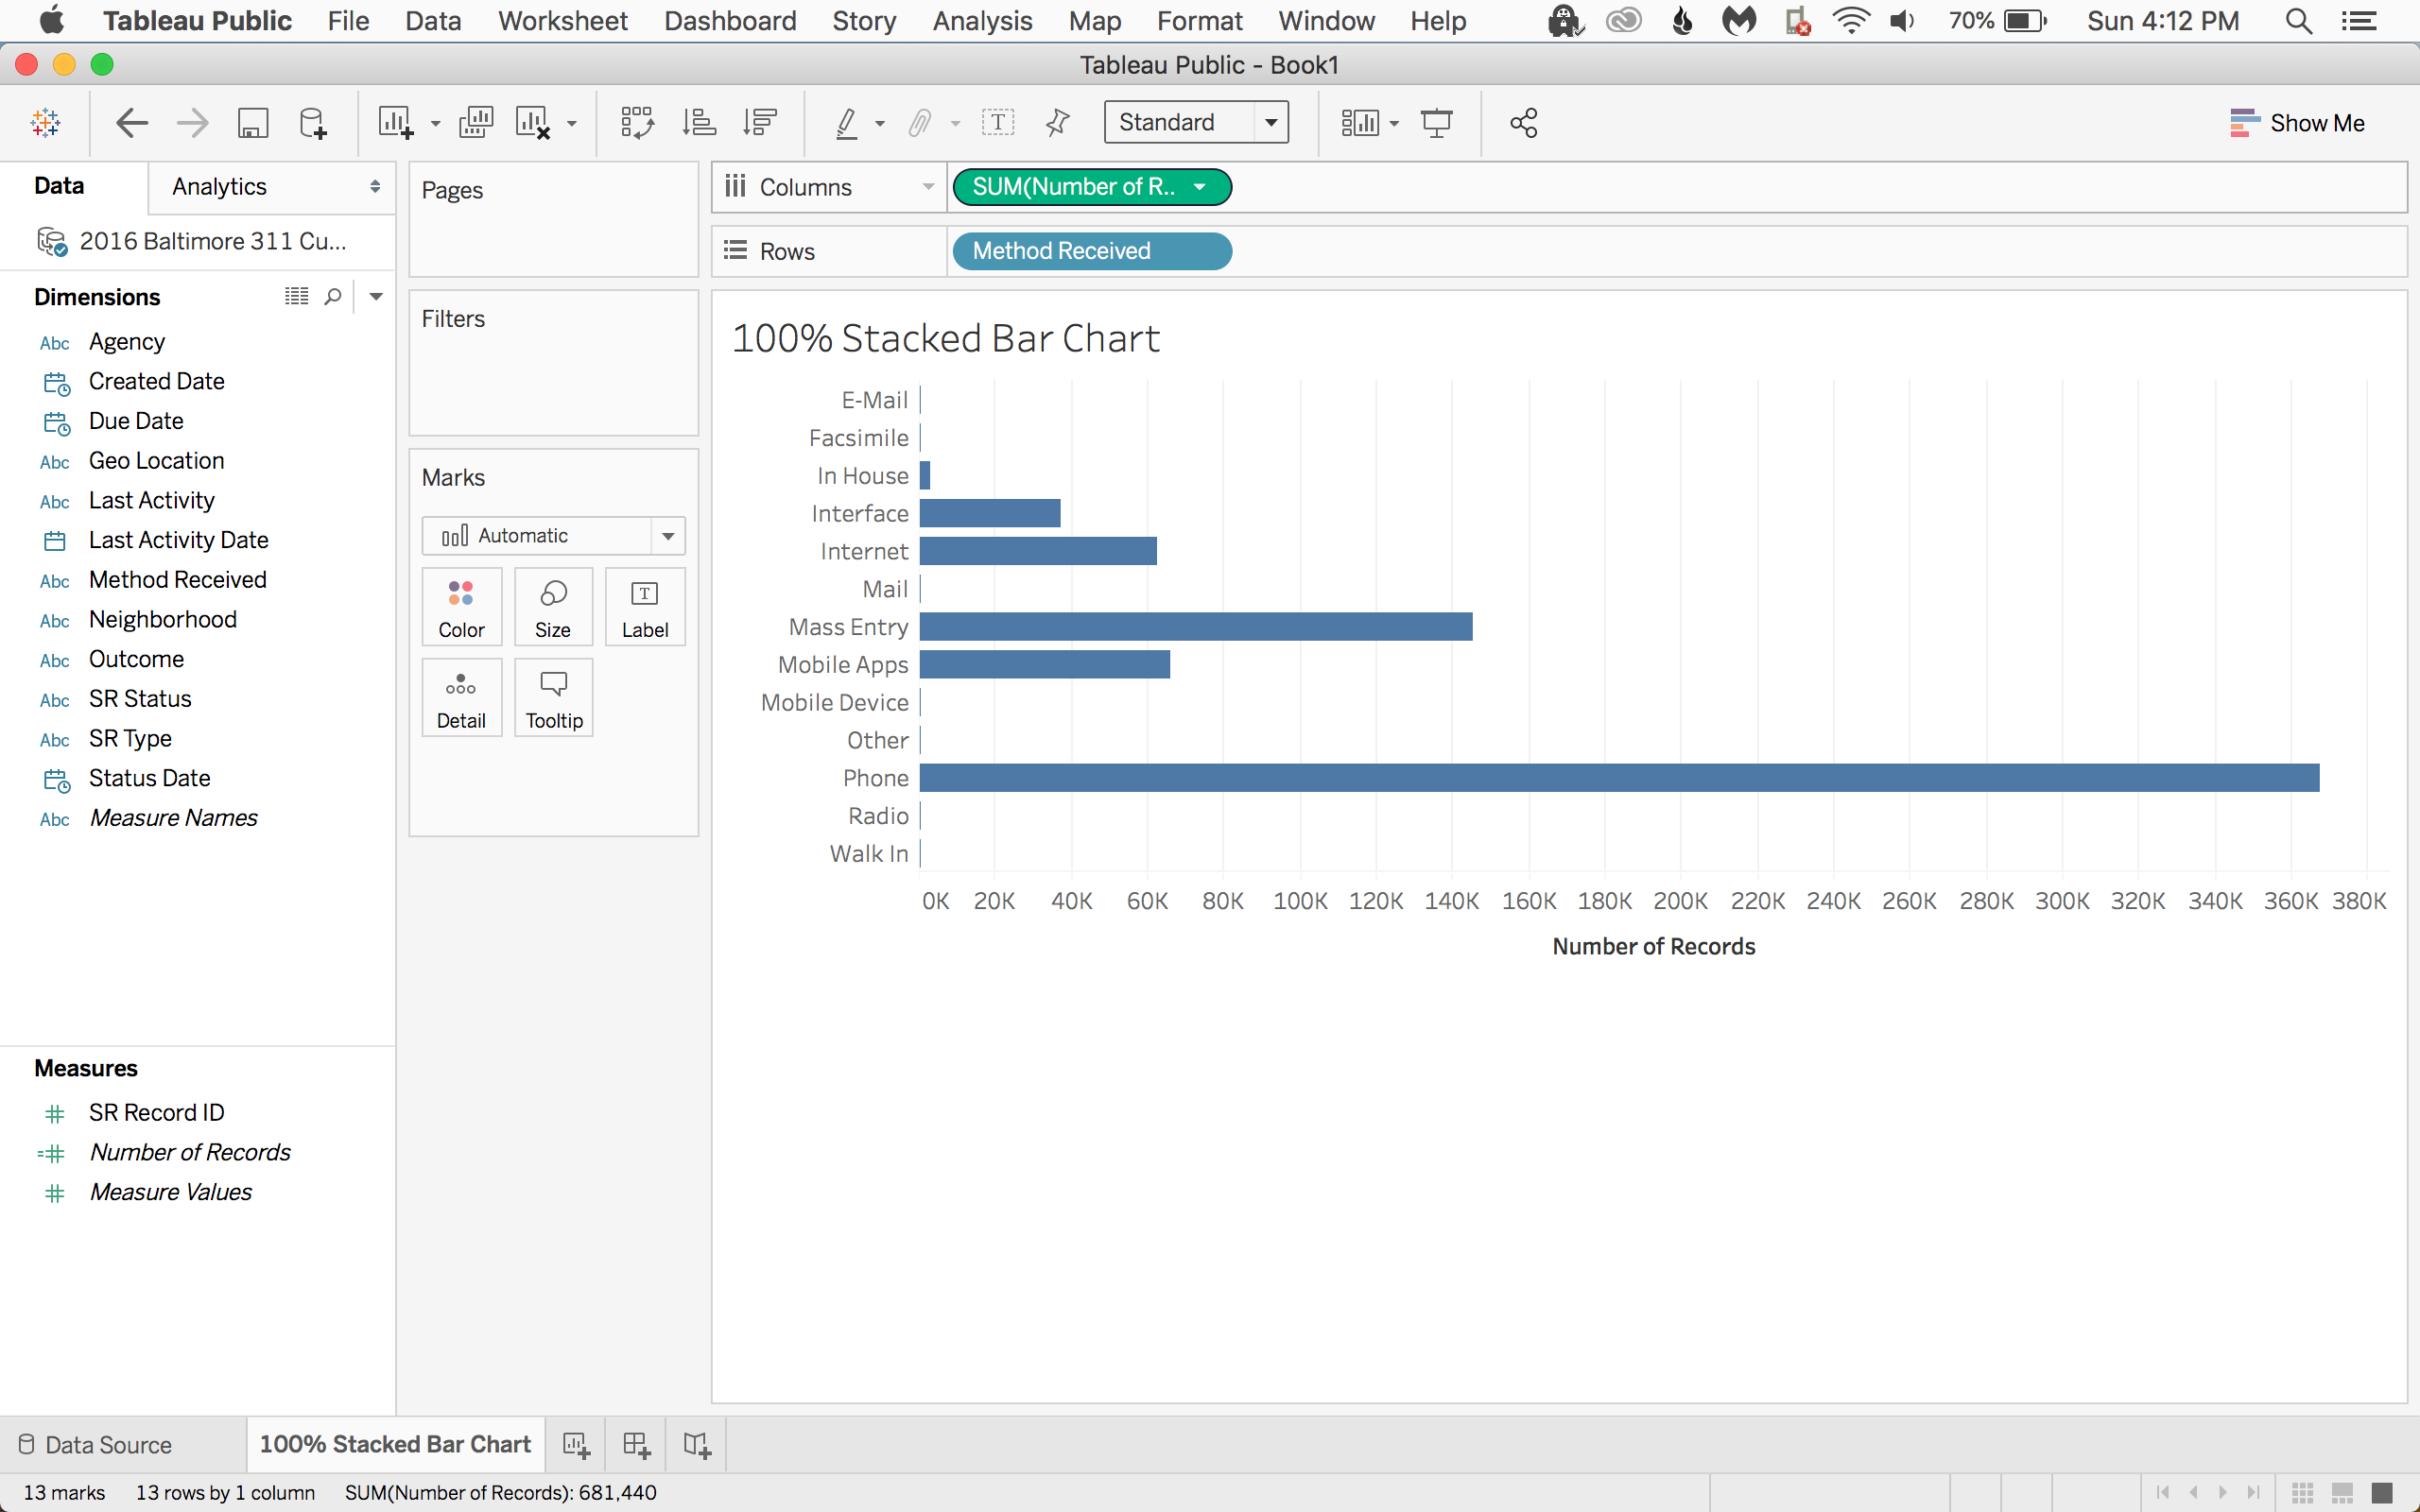This screenshot has width=2420, height=1512.
Task: Toggle the View Data list icon in Dimensions
Action: pyautogui.click(x=296, y=296)
